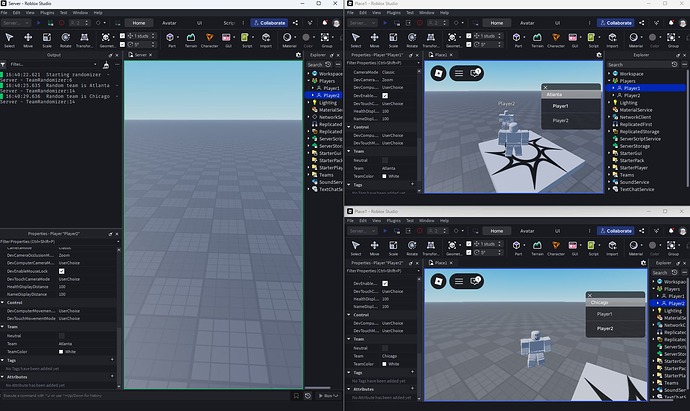Viewport: 690px width, 411px height.
Task: Open the chat bubble icon in the Chicago client viewport
Action: (476, 281)
